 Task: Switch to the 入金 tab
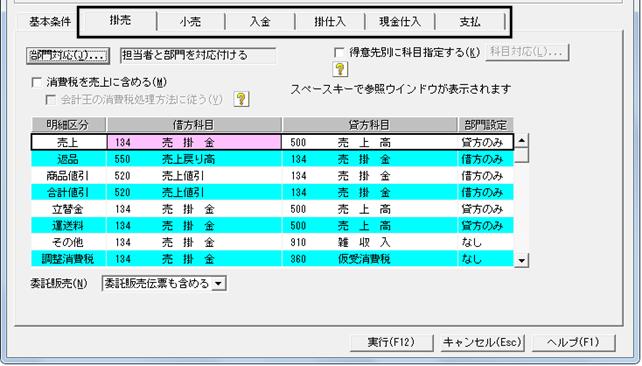[260, 22]
